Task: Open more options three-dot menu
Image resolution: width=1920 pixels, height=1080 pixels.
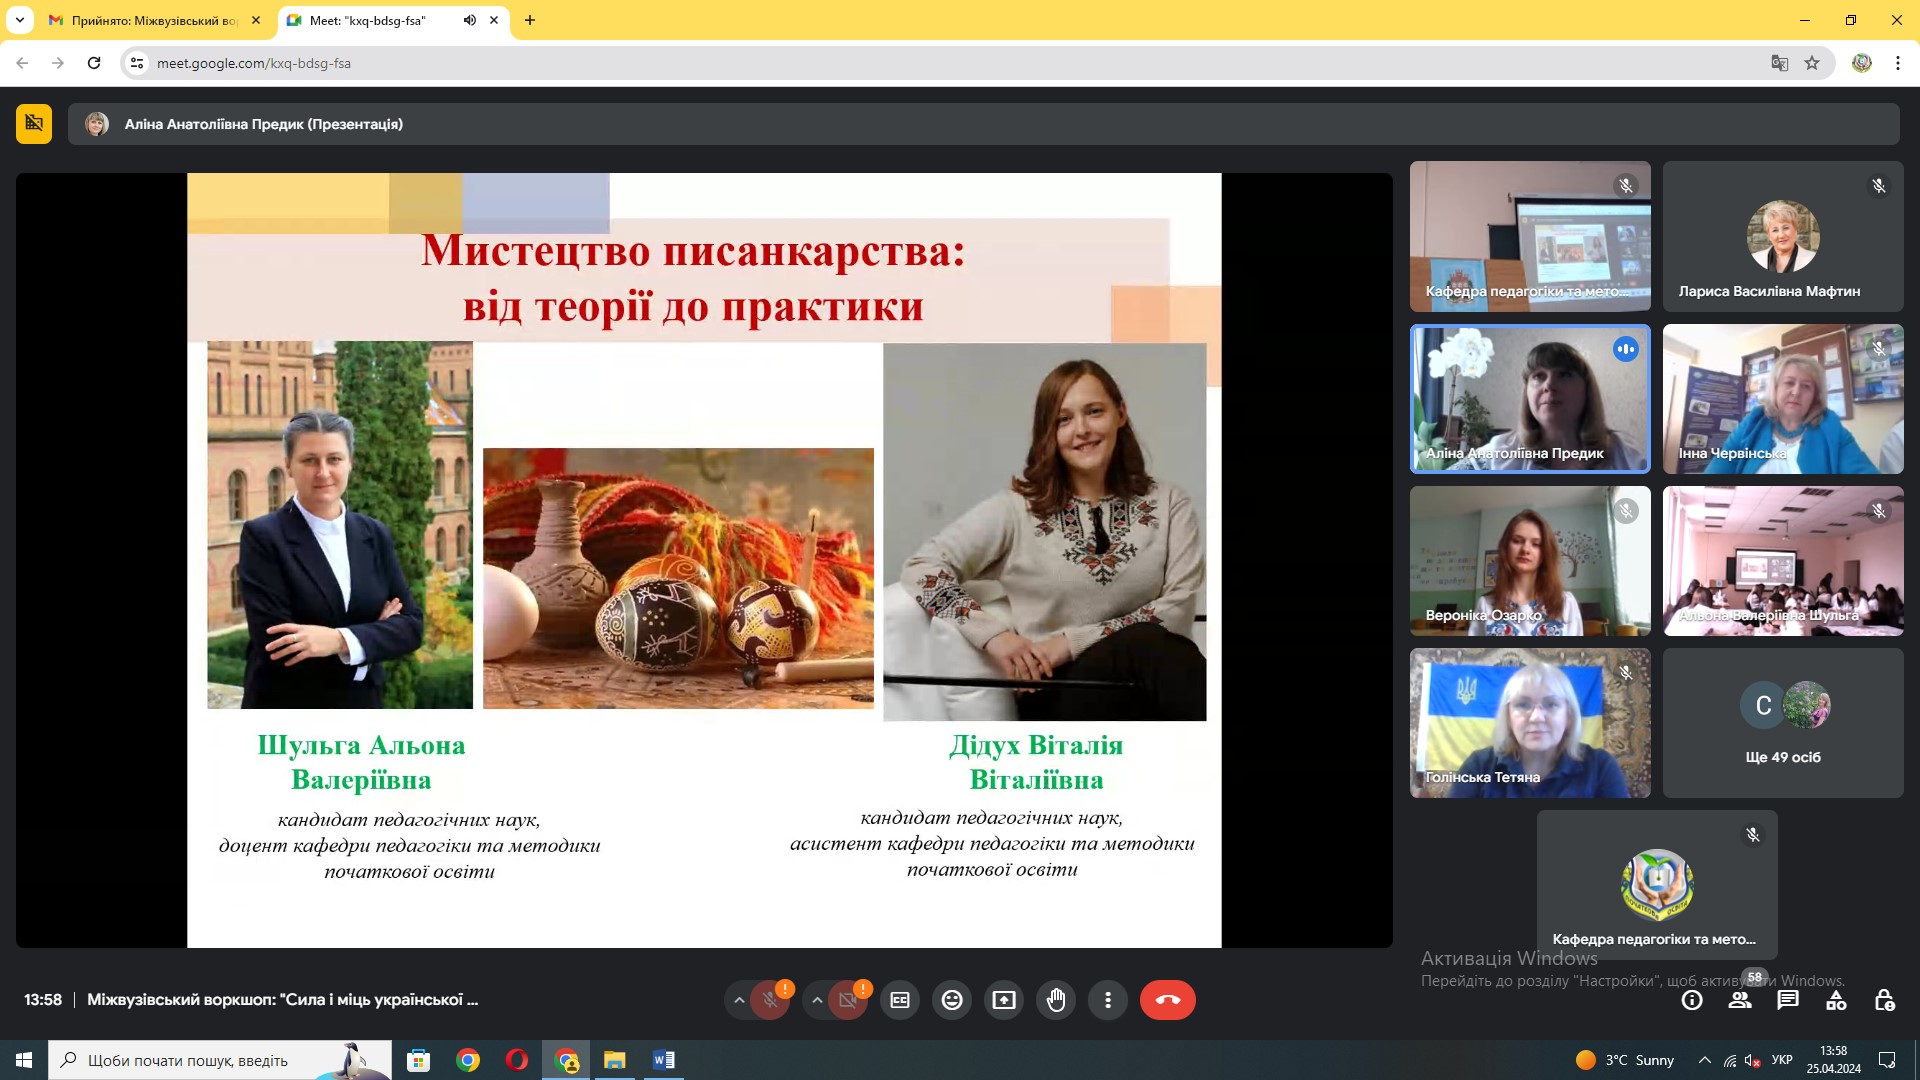Action: pyautogui.click(x=1108, y=1000)
